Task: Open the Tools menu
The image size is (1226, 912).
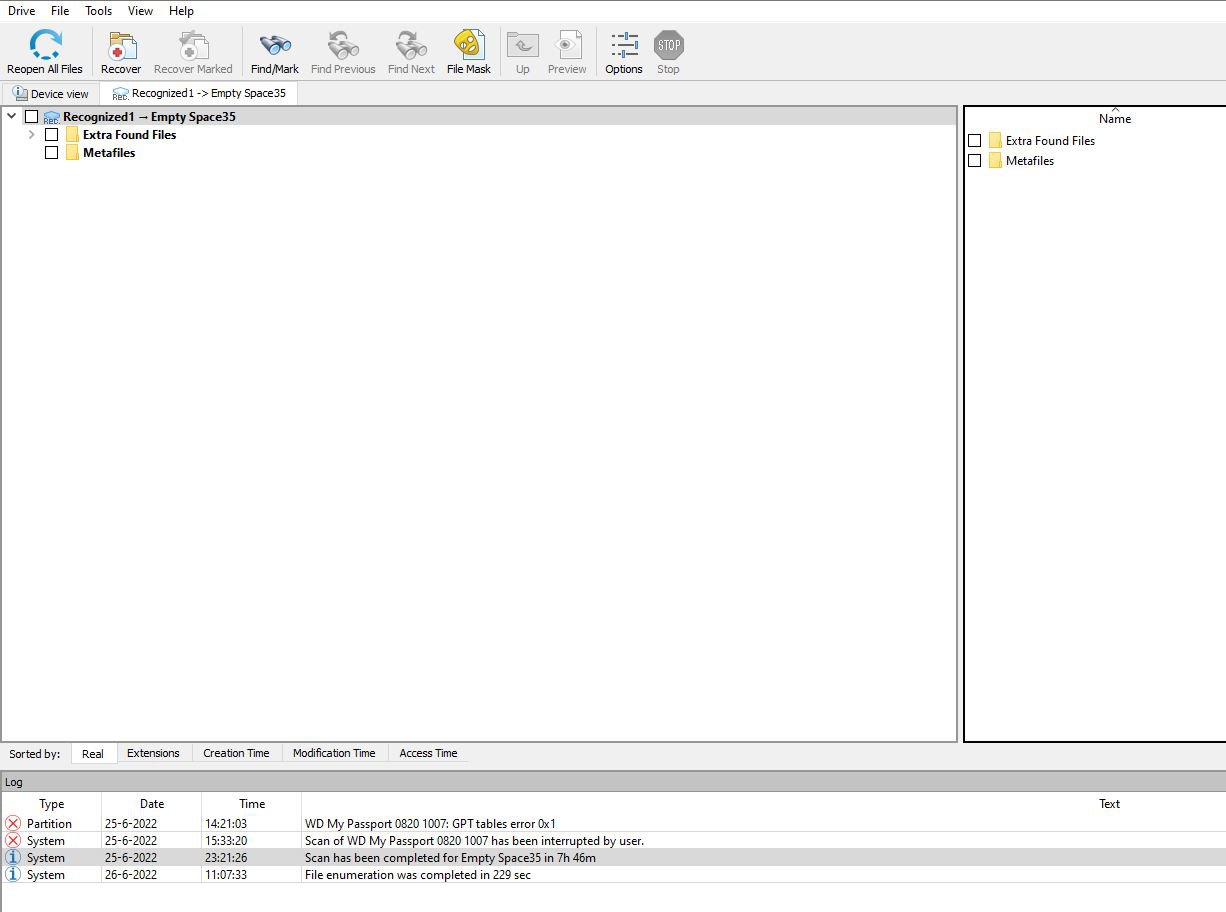Action: pyautogui.click(x=99, y=11)
